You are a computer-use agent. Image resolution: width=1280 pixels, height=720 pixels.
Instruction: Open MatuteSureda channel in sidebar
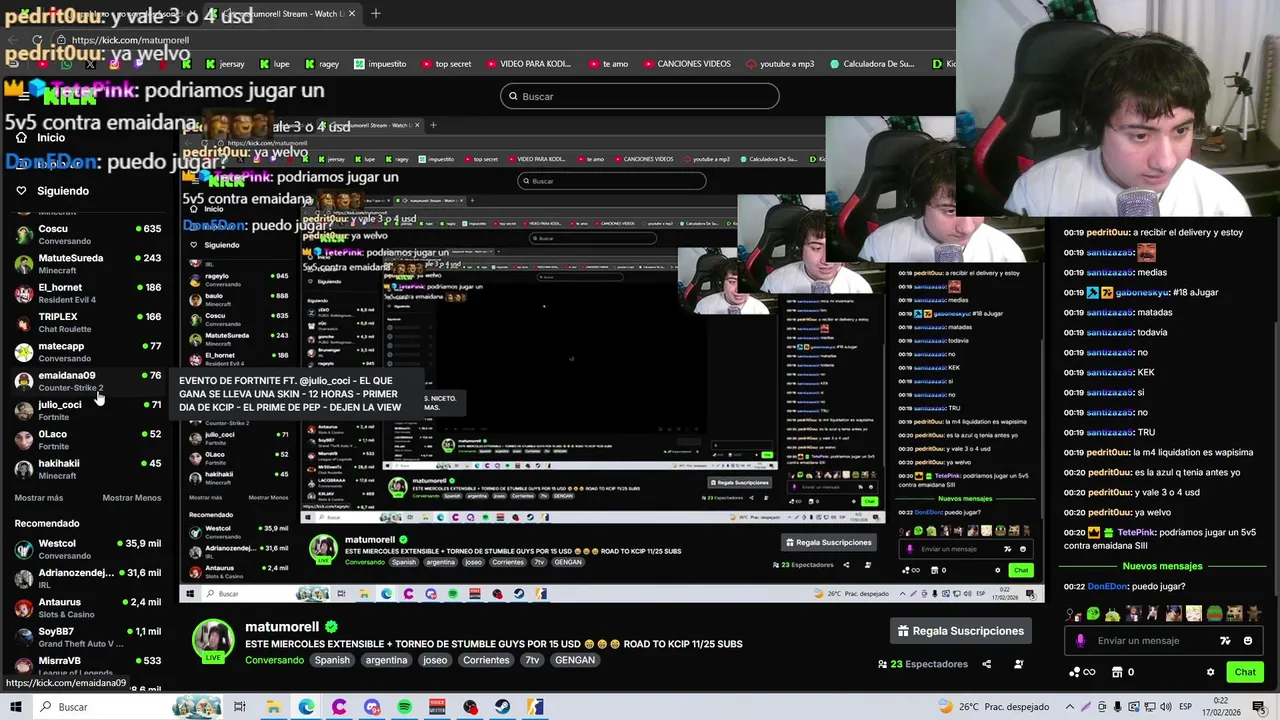88,264
